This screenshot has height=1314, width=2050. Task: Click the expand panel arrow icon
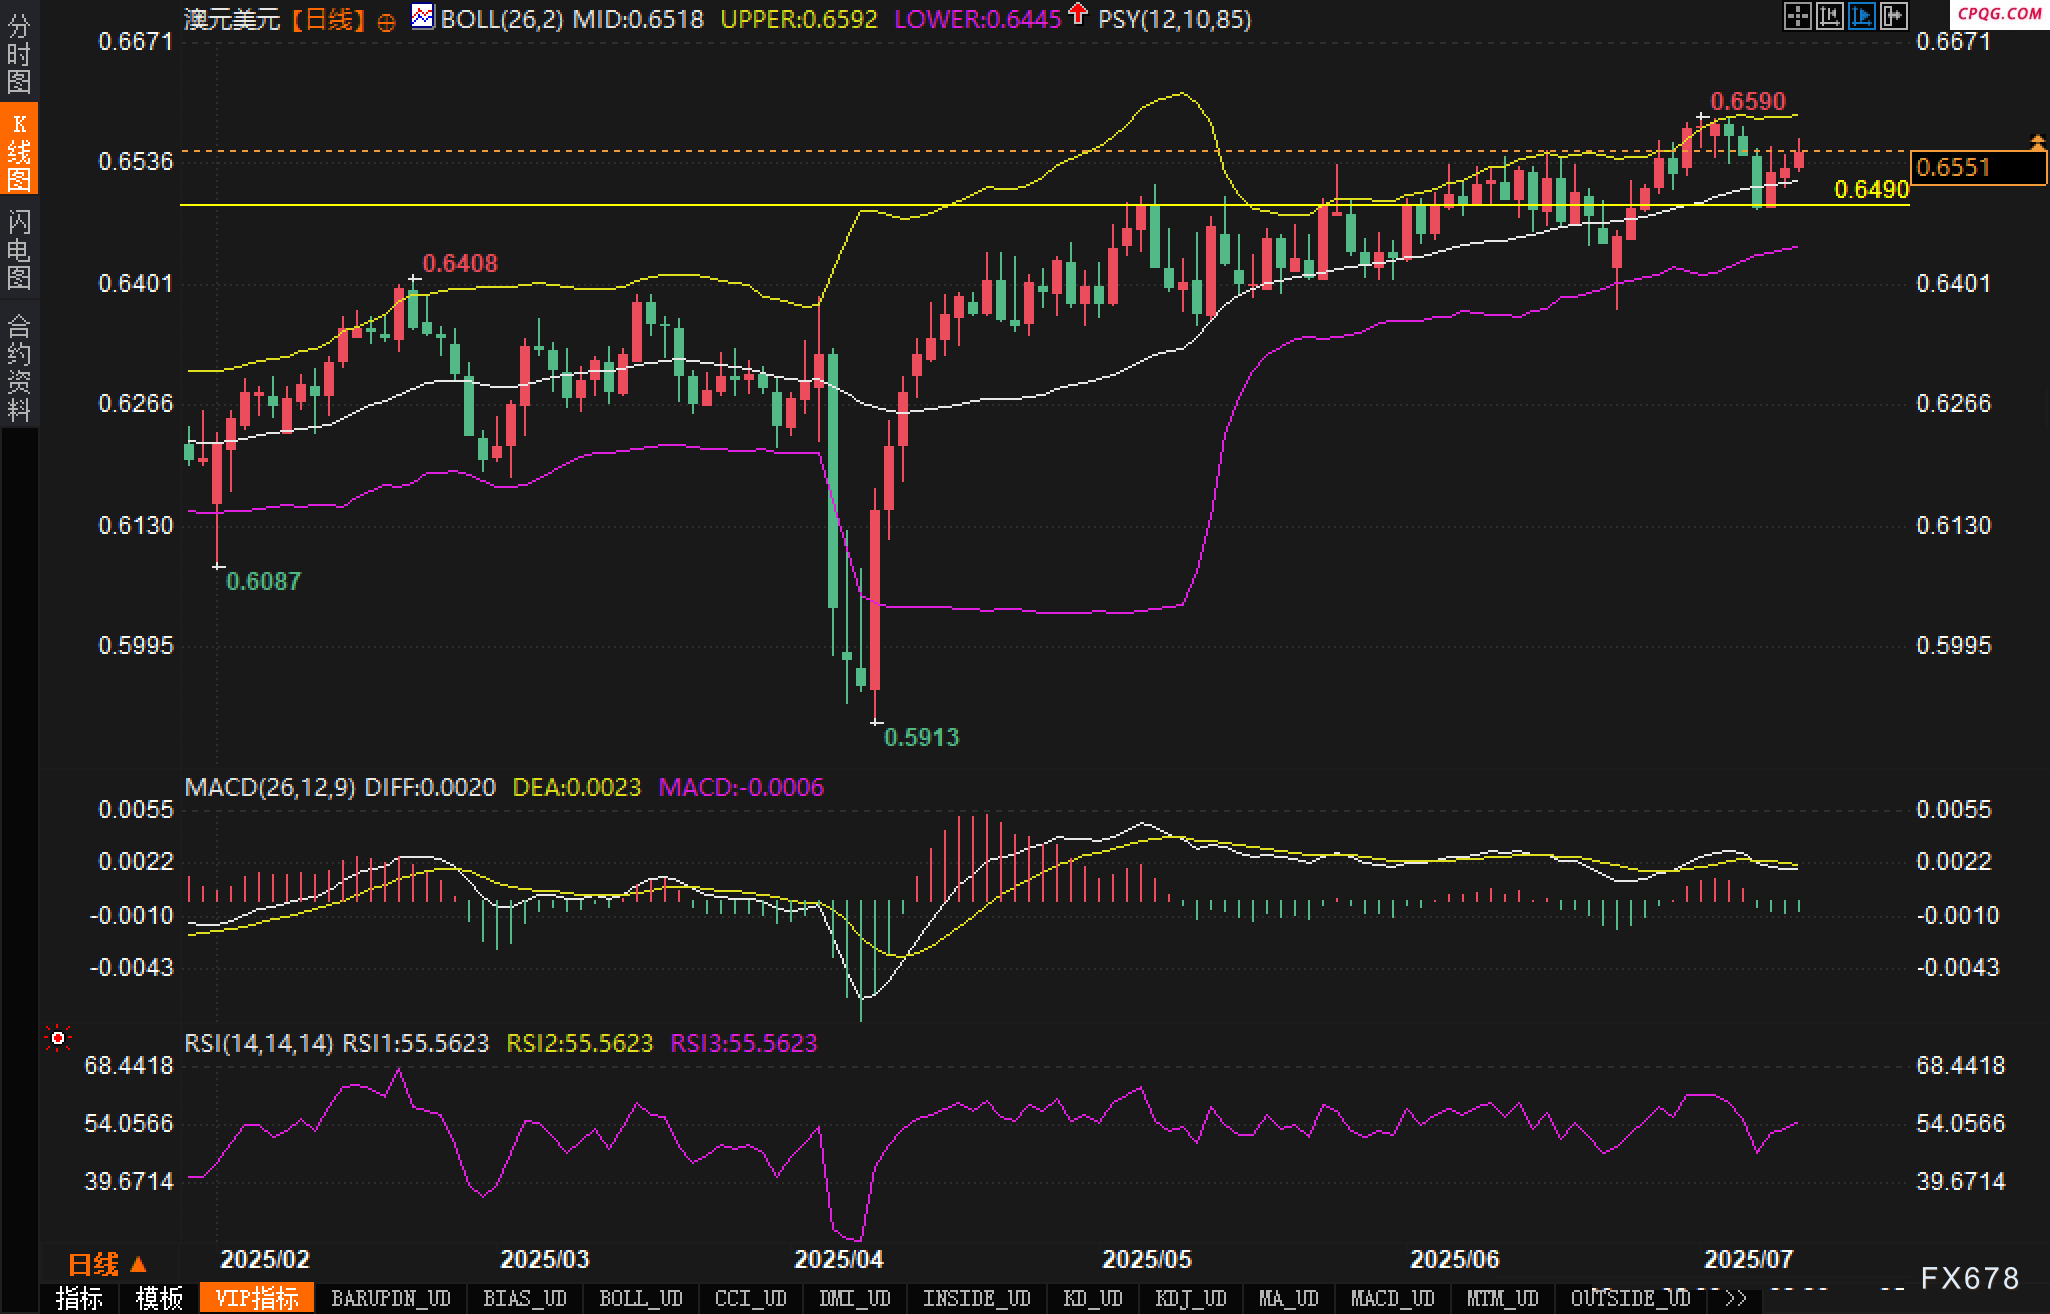(1893, 16)
